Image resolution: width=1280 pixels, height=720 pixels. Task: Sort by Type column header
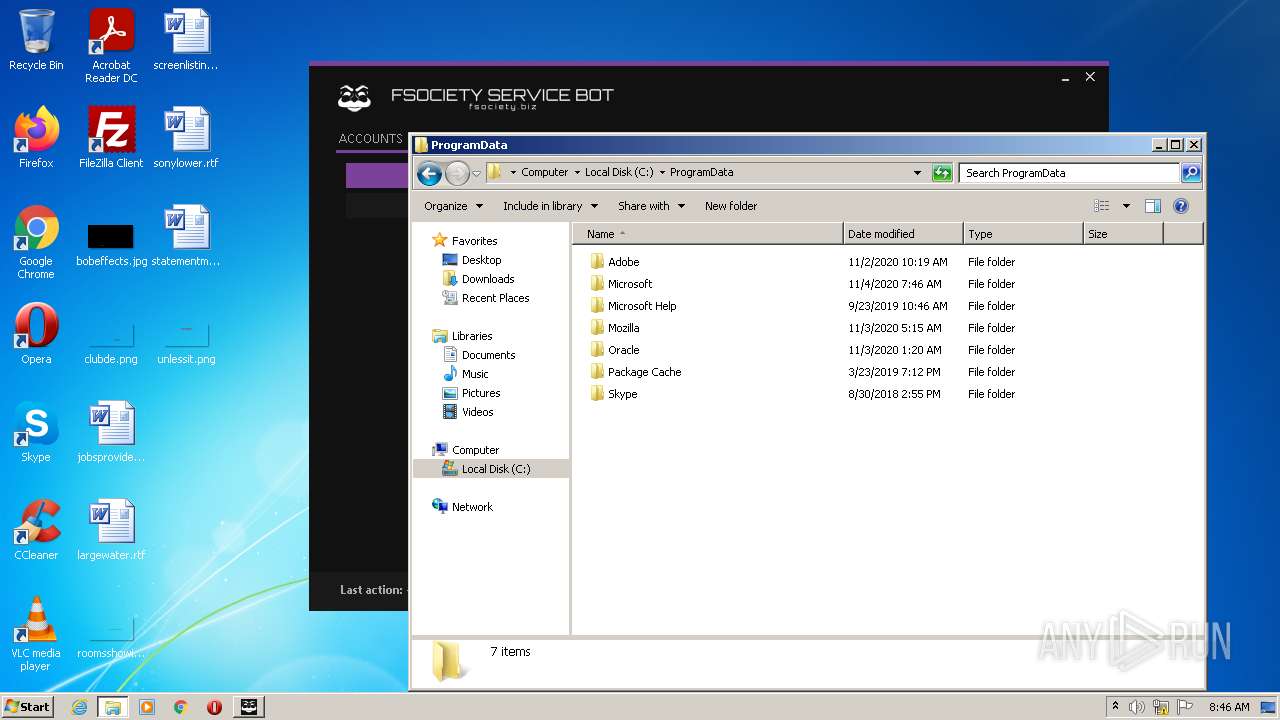coord(1023,234)
